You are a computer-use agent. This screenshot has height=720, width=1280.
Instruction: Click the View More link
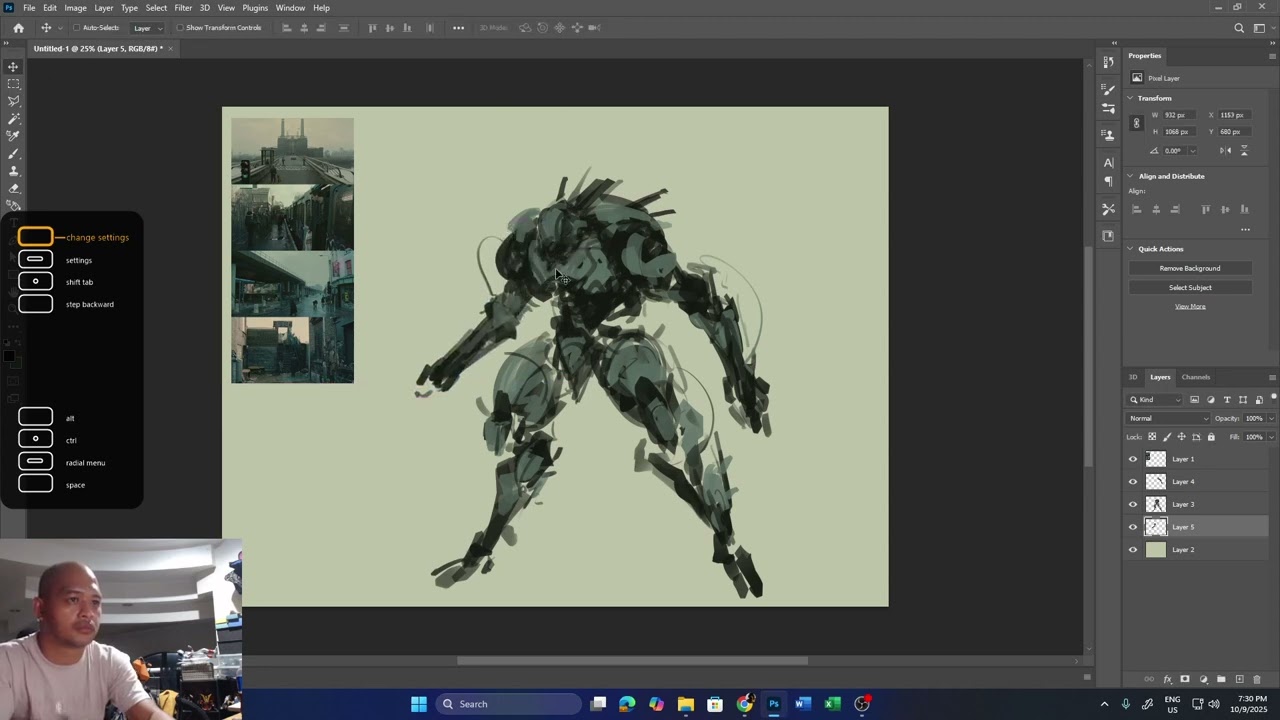(1190, 306)
